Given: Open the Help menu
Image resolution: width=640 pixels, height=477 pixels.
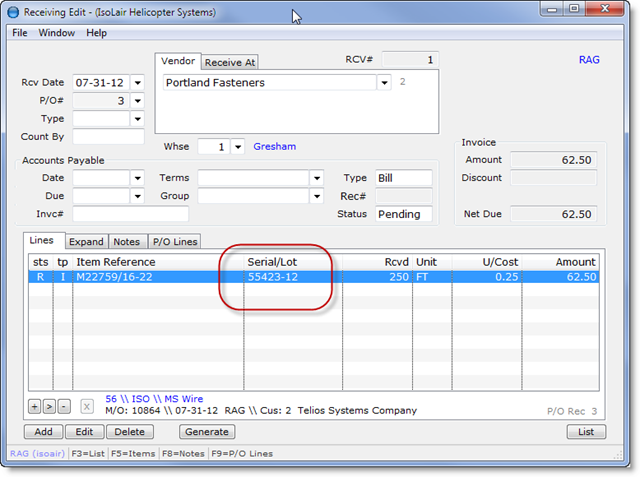Looking at the screenshot, I should click(x=96, y=33).
